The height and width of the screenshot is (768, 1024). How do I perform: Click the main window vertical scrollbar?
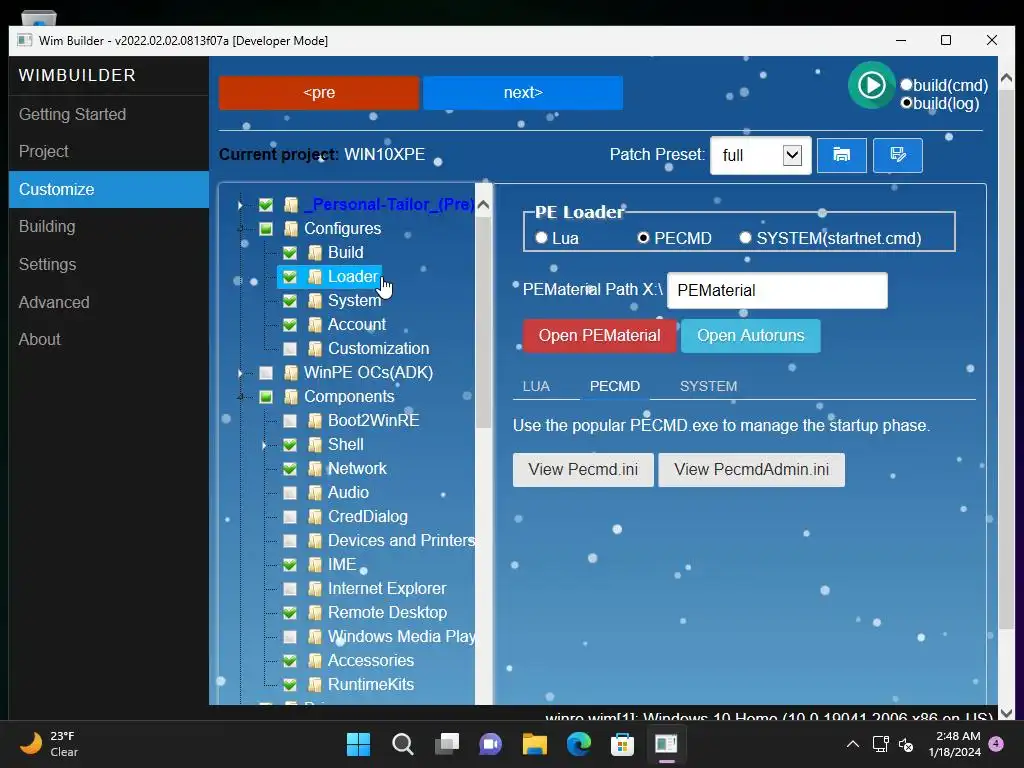1006,359
